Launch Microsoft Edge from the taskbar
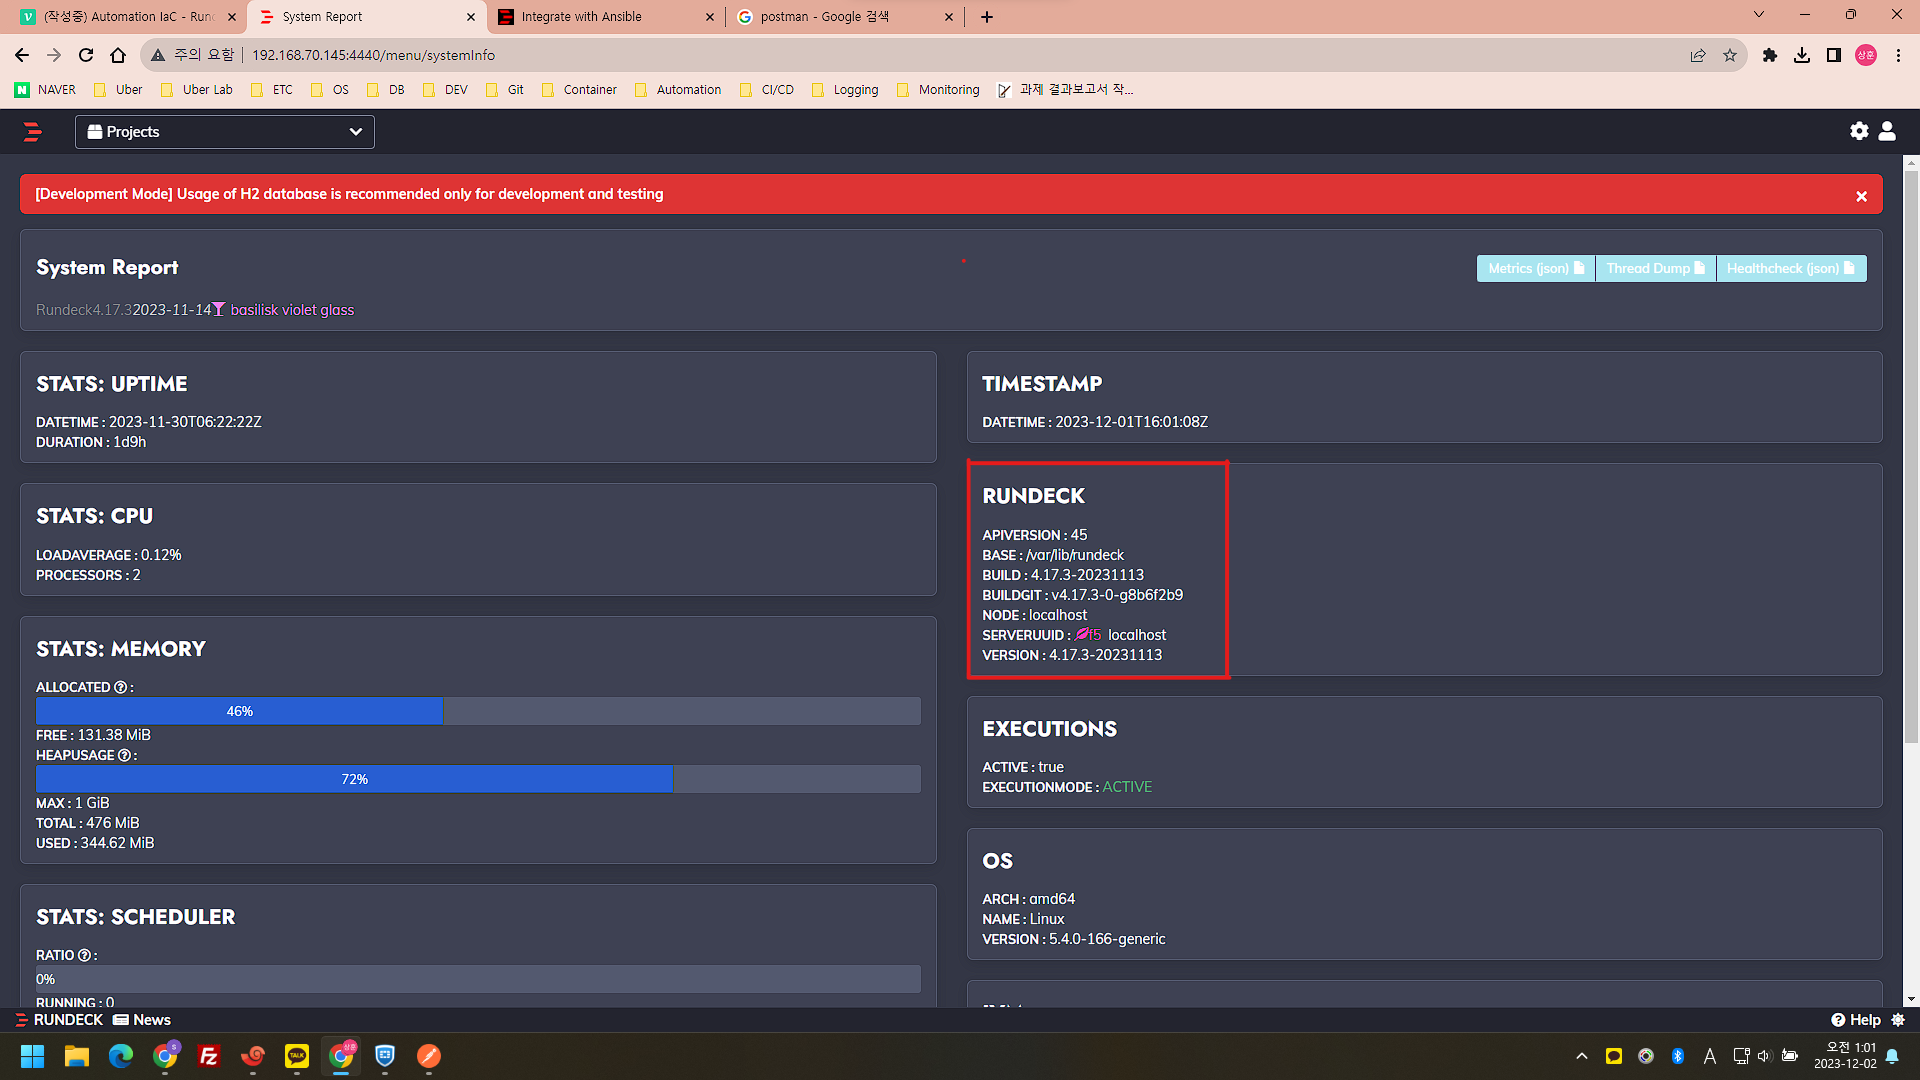Screen dimensions: 1920x1080 (x=121, y=1056)
